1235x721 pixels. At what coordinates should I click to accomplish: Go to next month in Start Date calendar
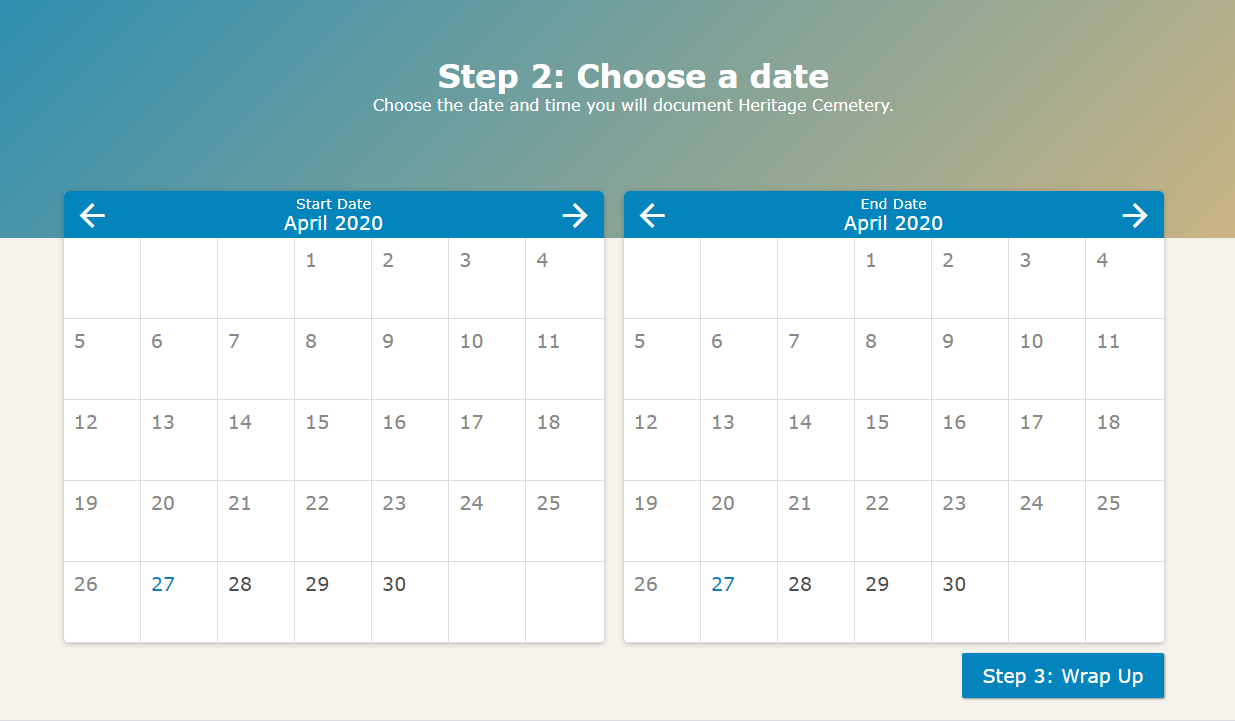575,215
